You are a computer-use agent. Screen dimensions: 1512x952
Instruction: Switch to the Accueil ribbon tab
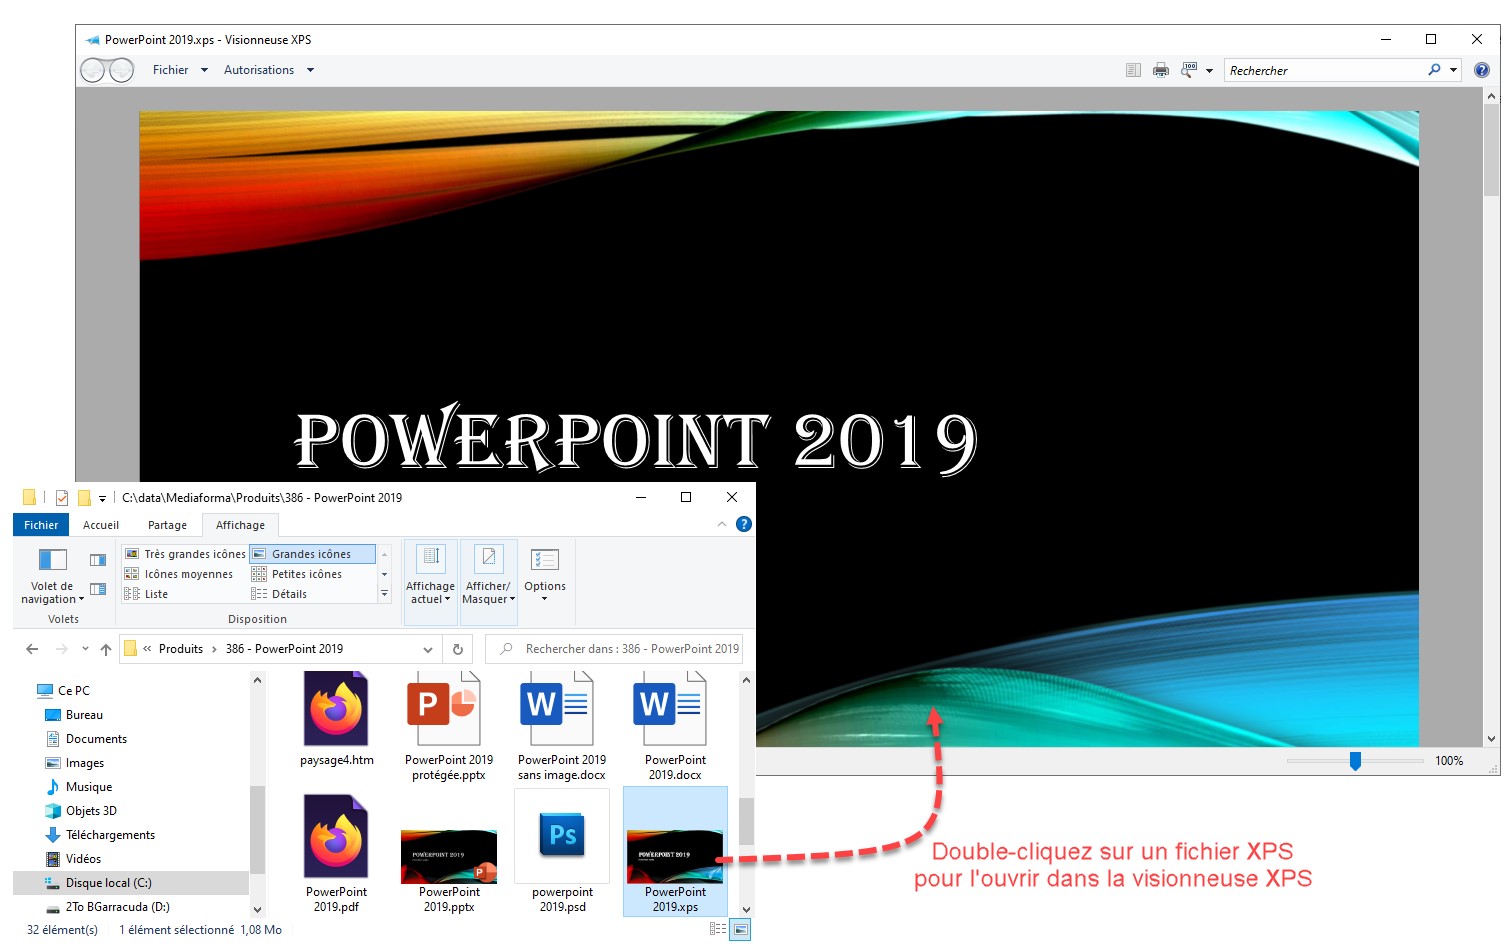[x=101, y=525]
